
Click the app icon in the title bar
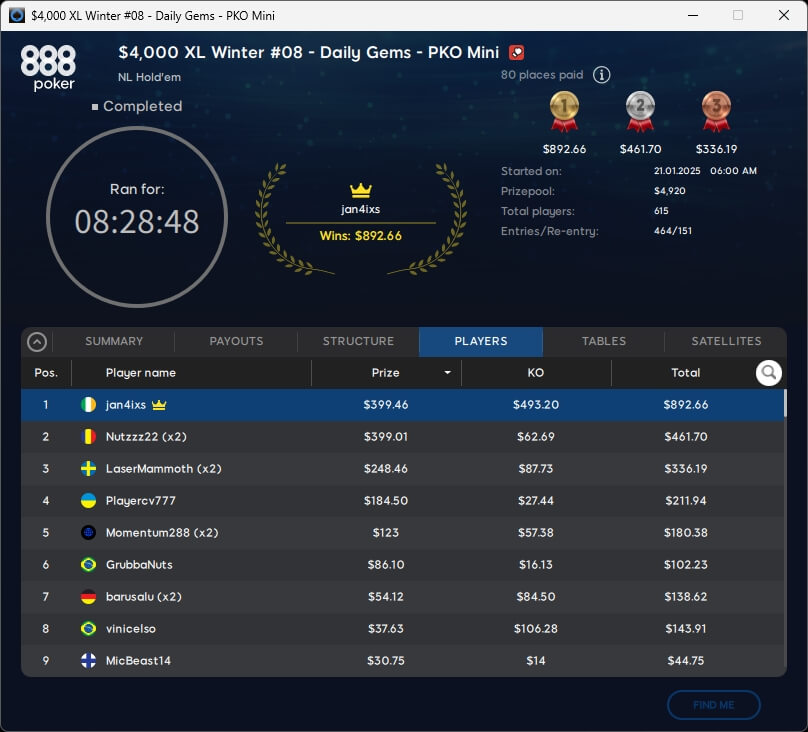tap(16, 15)
